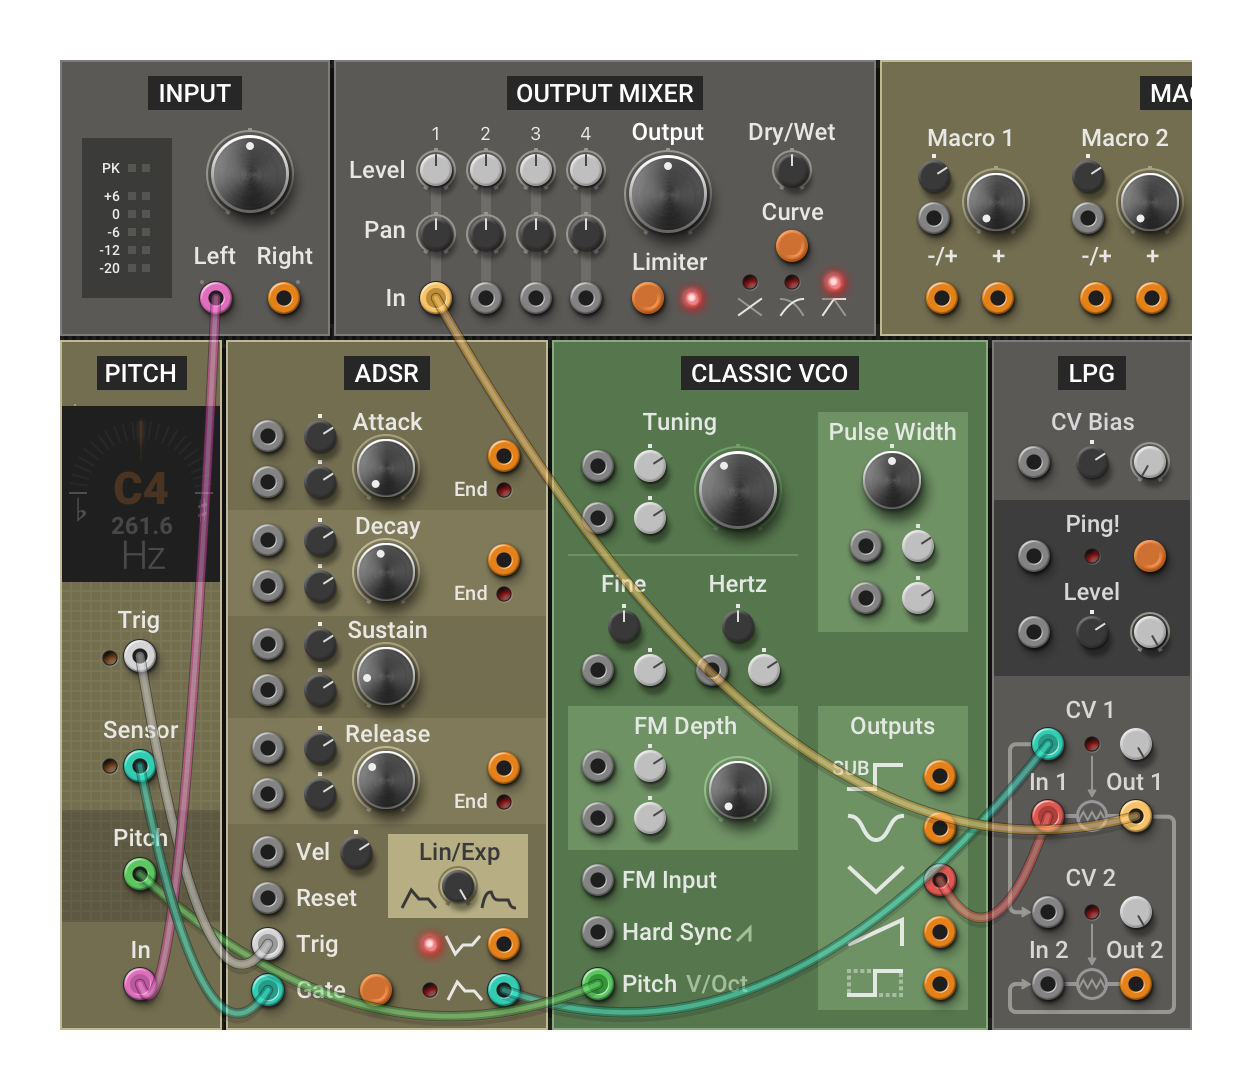The height and width of the screenshot is (1090, 1252).
Task: Click the CLASSIC VCO module title
Action: pyautogui.click(x=770, y=373)
